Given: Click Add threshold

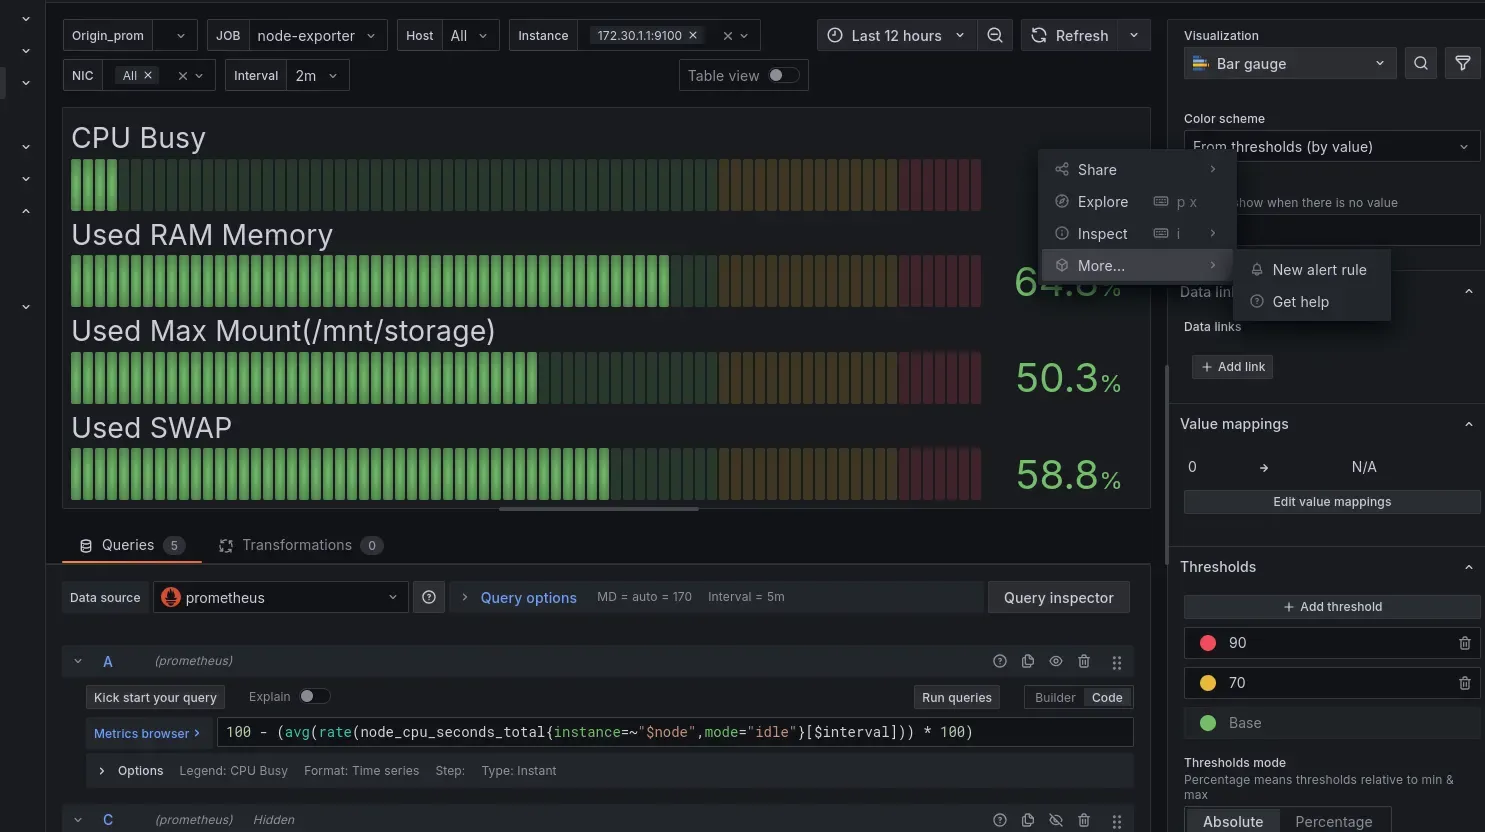Looking at the screenshot, I should click(1332, 607).
